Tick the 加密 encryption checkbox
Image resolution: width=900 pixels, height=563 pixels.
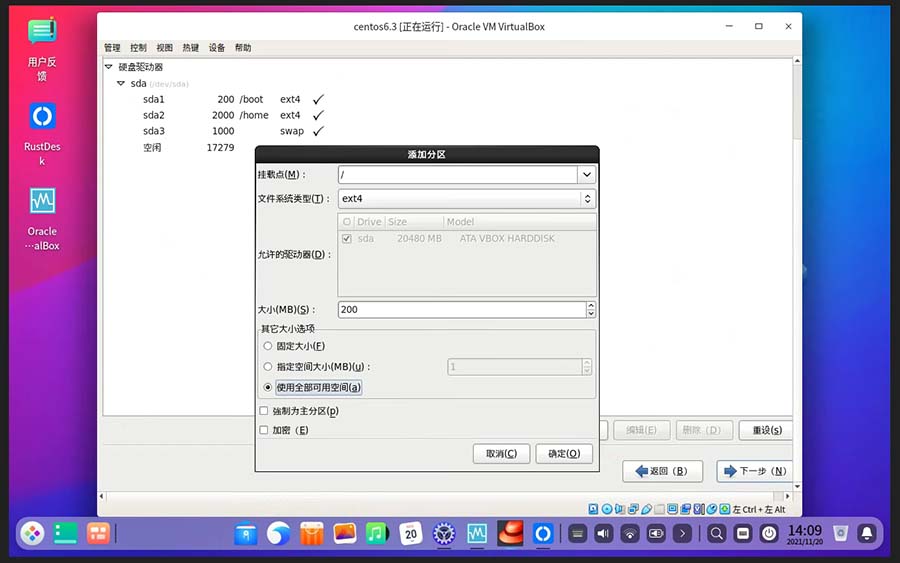(264, 430)
